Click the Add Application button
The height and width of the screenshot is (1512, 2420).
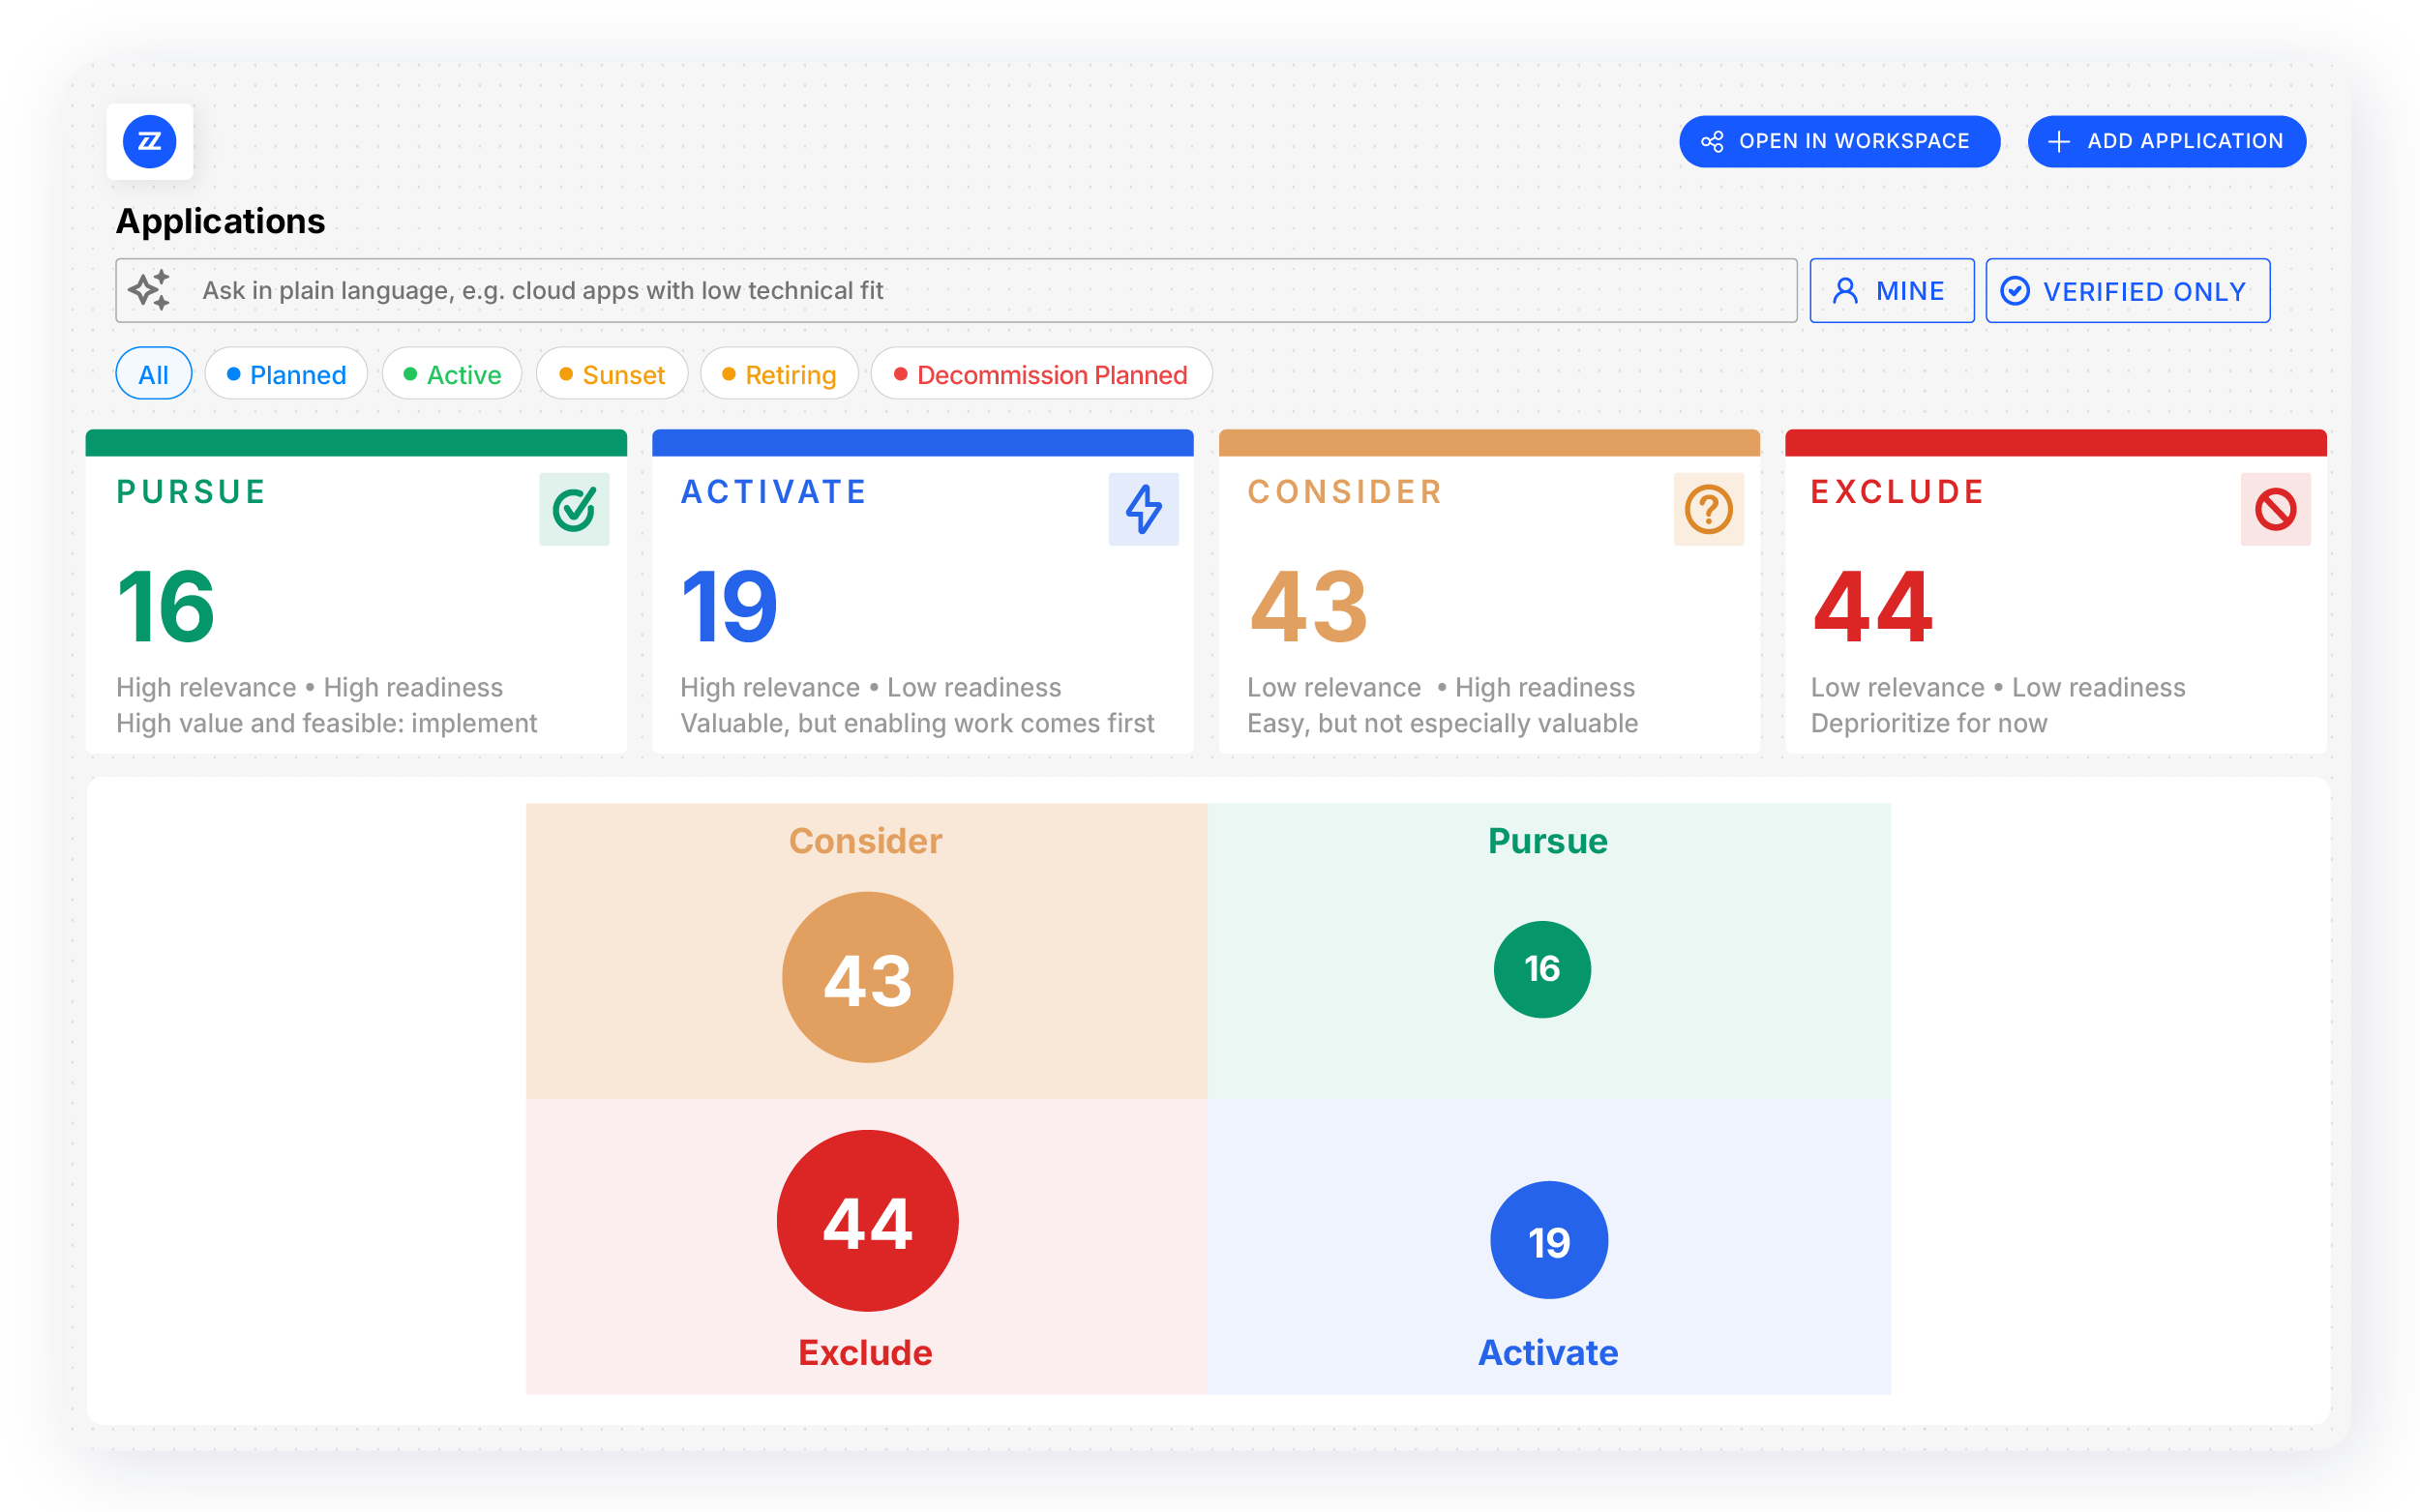pyautogui.click(x=2166, y=142)
